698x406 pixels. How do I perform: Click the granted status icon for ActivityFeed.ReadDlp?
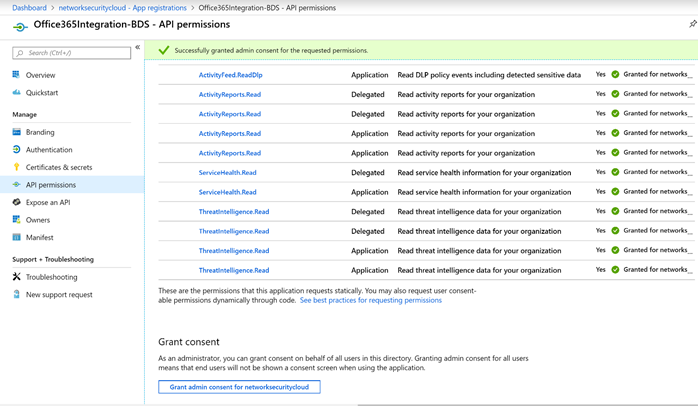coord(615,74)
